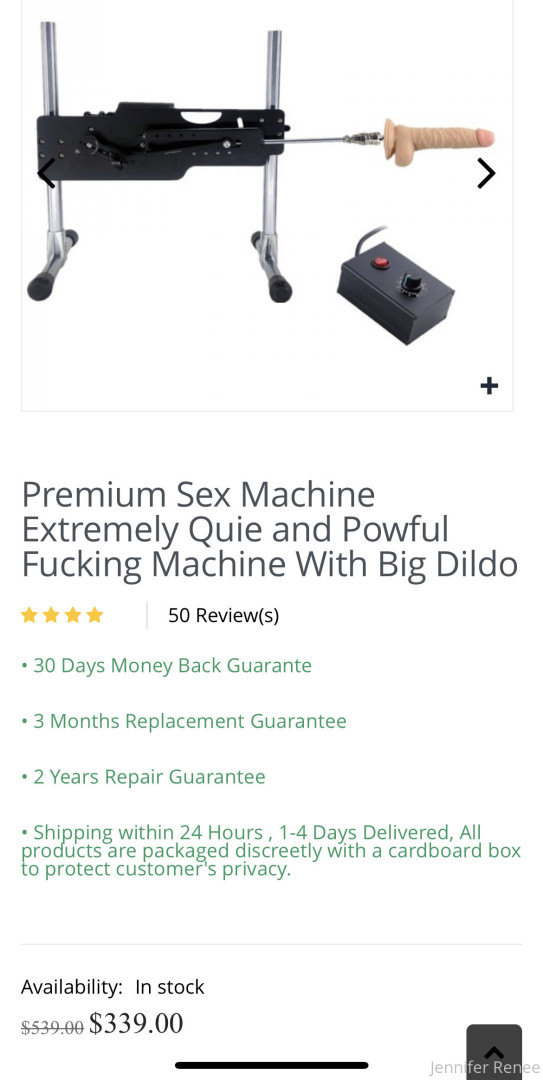
Task: Select the second rating star
Action: click(x=51, y=615)
